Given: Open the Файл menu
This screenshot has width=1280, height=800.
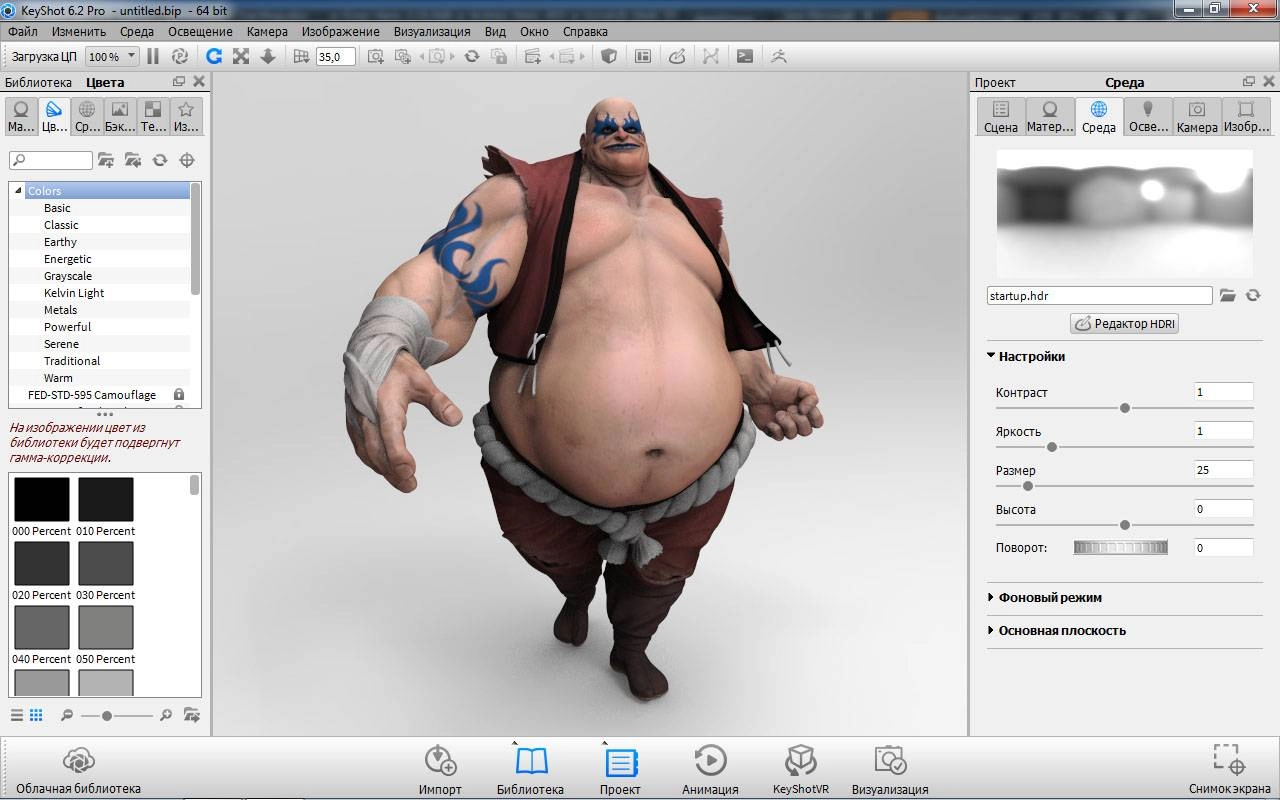Looking at the screenshot, I should click(22, 31).
